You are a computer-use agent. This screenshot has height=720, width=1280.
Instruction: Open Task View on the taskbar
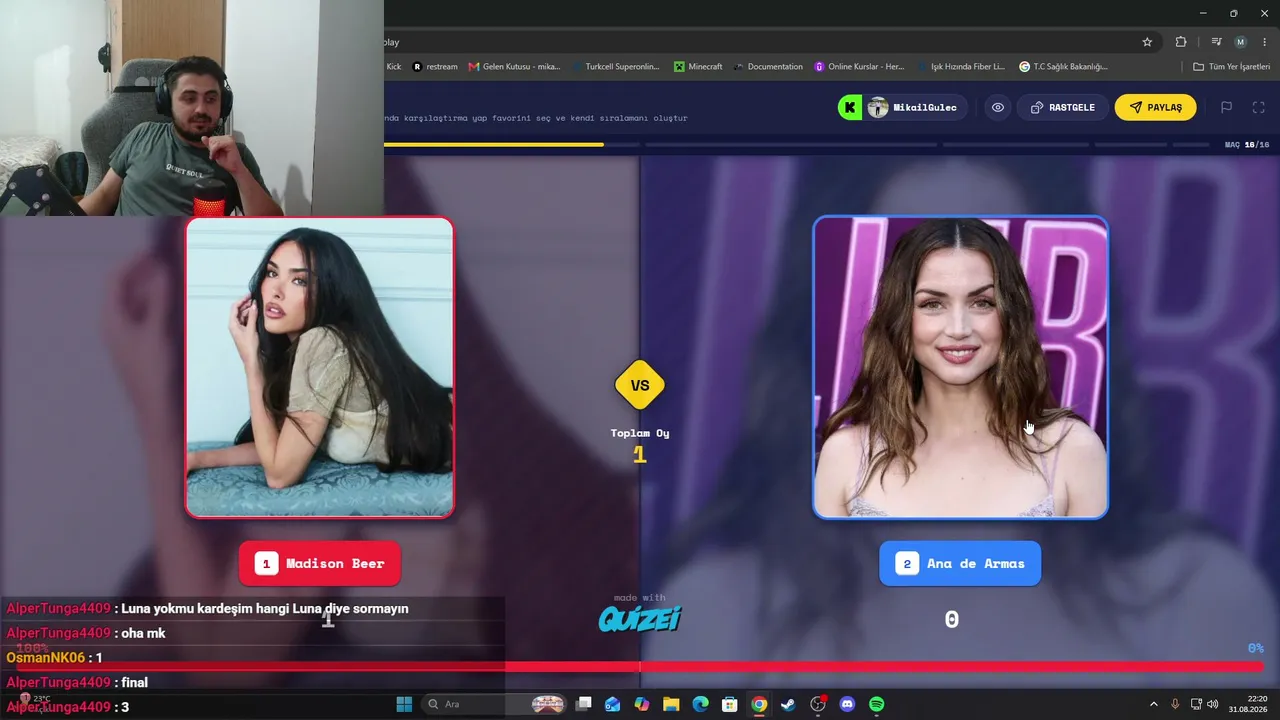(x=584, y=704)
